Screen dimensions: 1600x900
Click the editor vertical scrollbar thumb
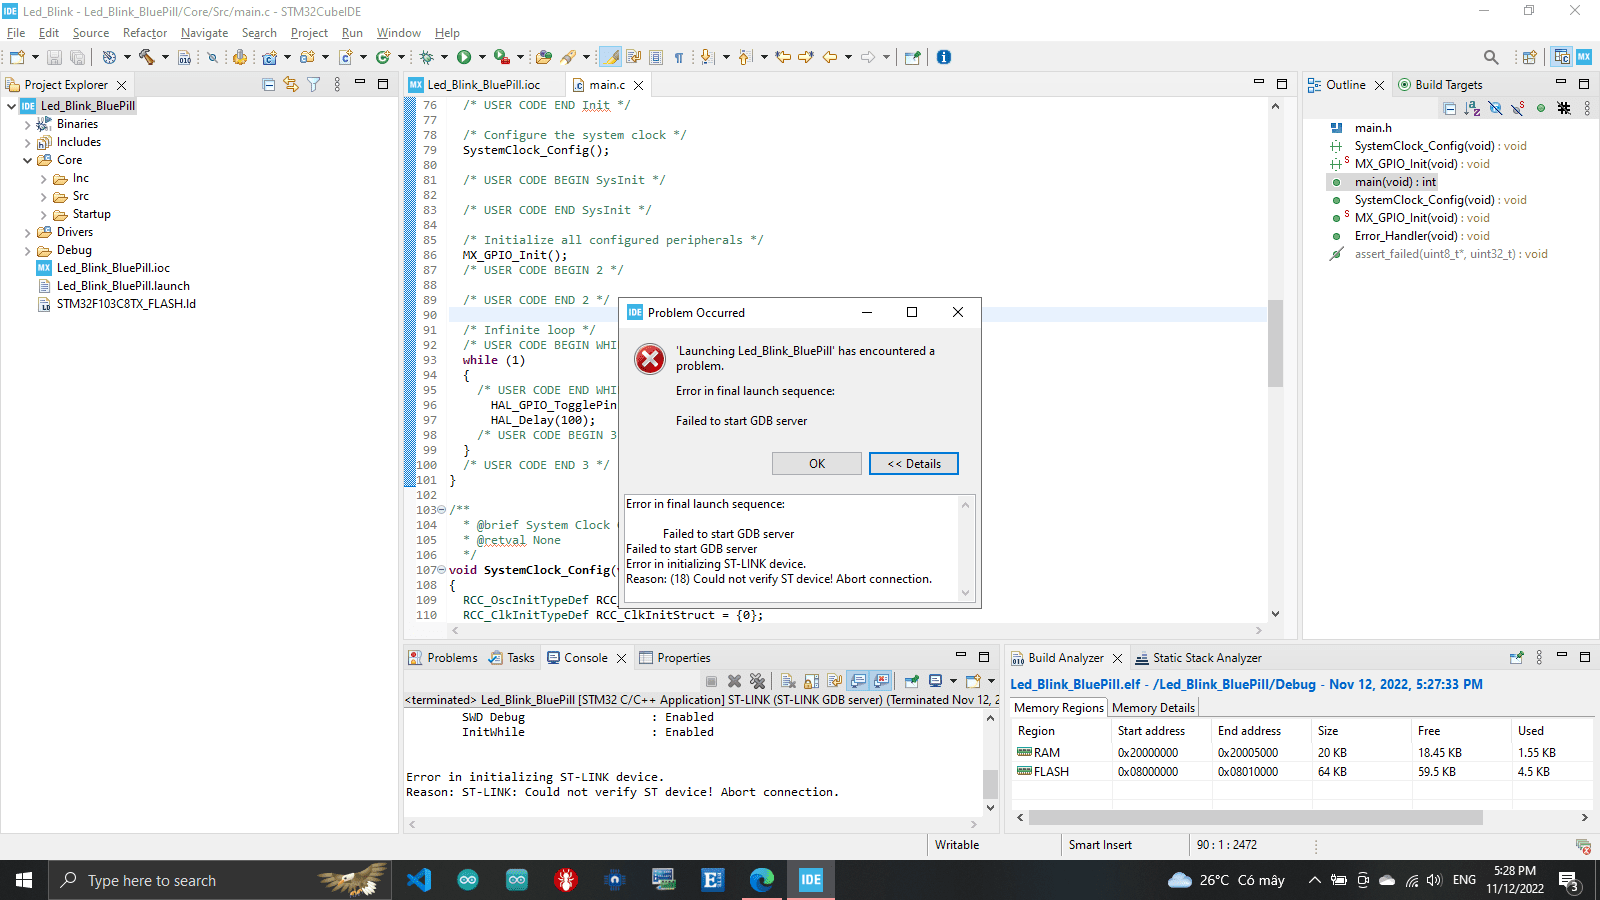[x=1275, y=343]
